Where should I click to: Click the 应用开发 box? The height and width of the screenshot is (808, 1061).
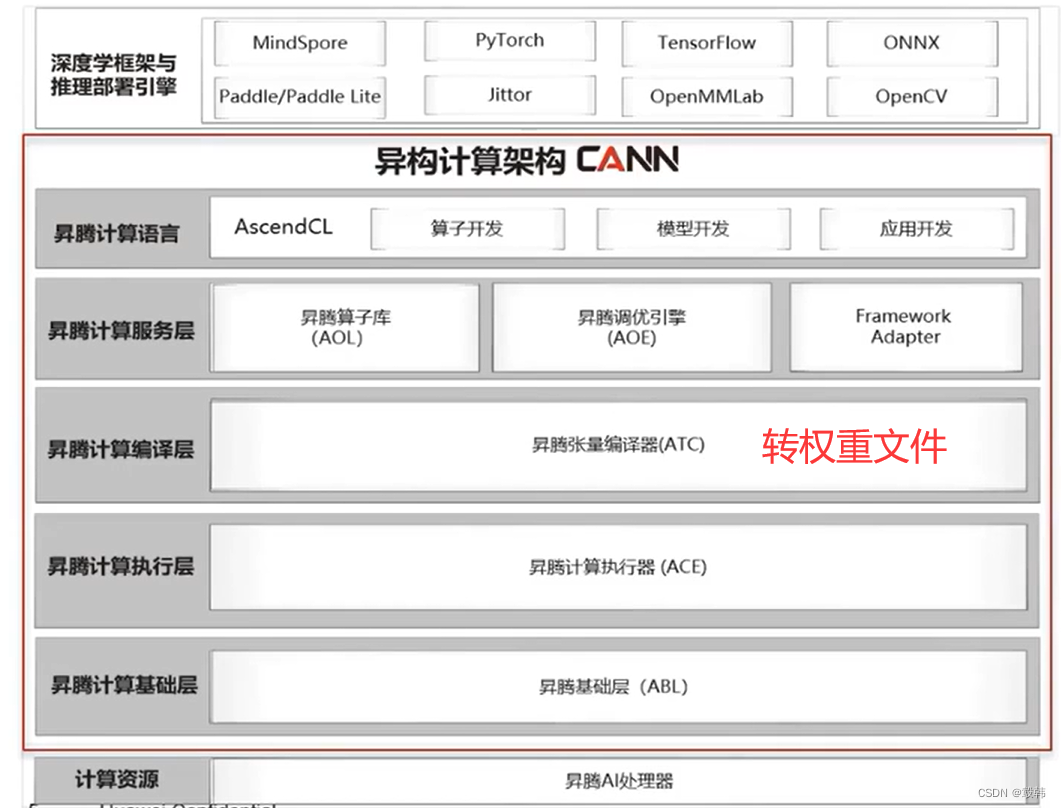coord(916,229)
